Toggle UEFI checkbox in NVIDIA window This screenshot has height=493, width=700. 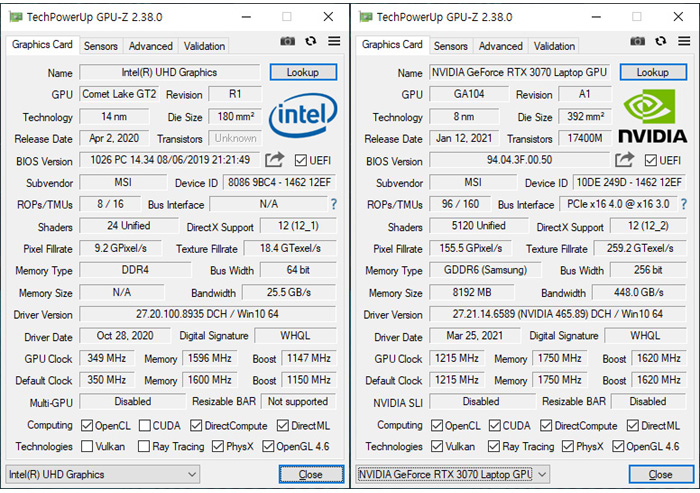[651, 160]
